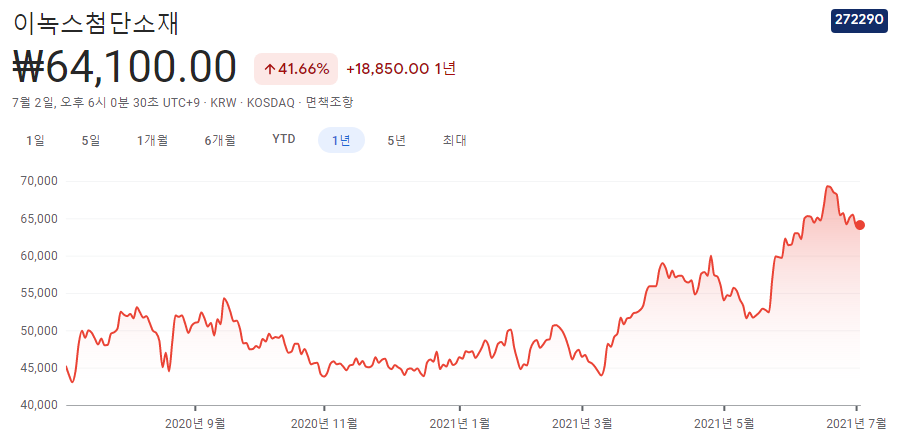Click the 50,000 y-axis label

click(39, 331)
